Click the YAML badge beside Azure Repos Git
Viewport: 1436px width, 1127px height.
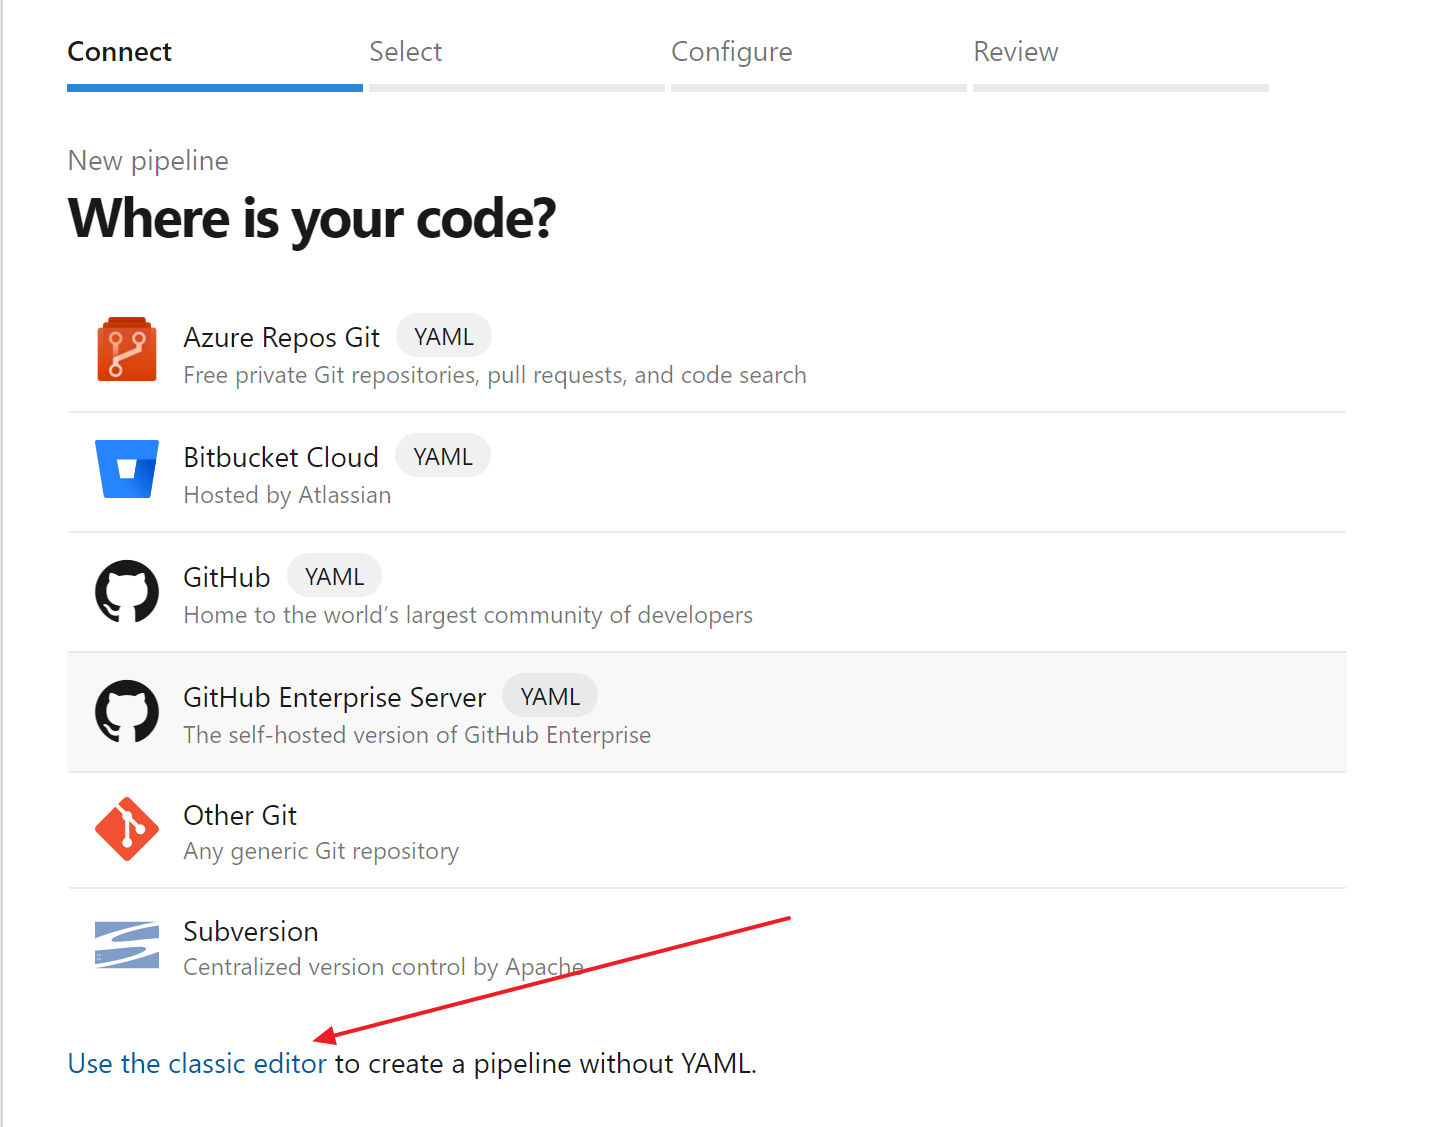(x=443, y=337)
